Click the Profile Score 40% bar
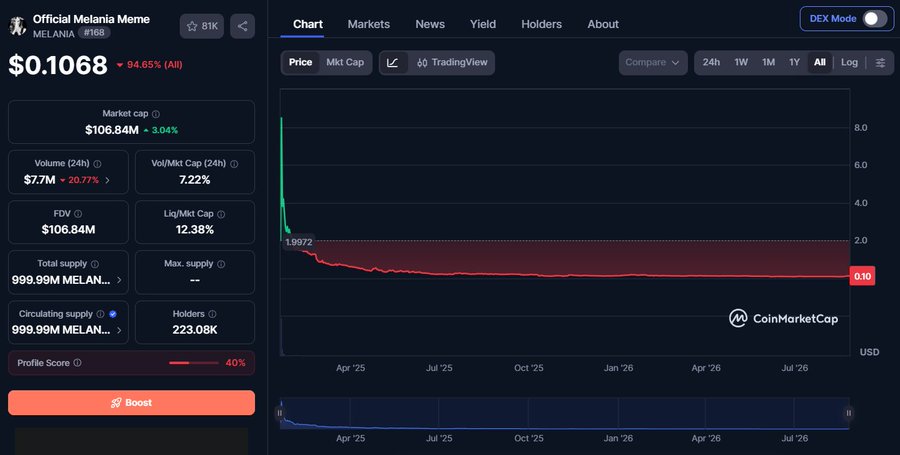This screenshot has height=455, width=900. pos(194,363)
